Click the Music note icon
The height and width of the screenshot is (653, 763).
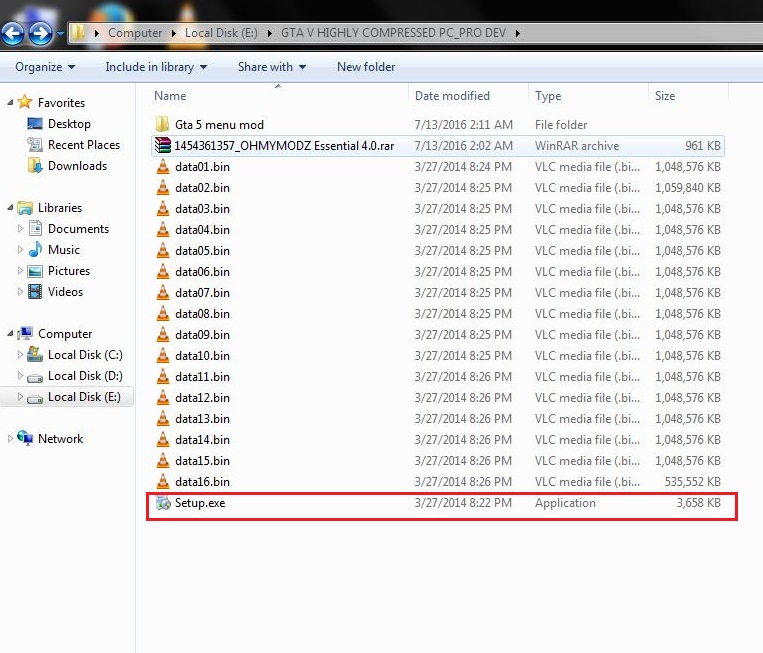35,249
